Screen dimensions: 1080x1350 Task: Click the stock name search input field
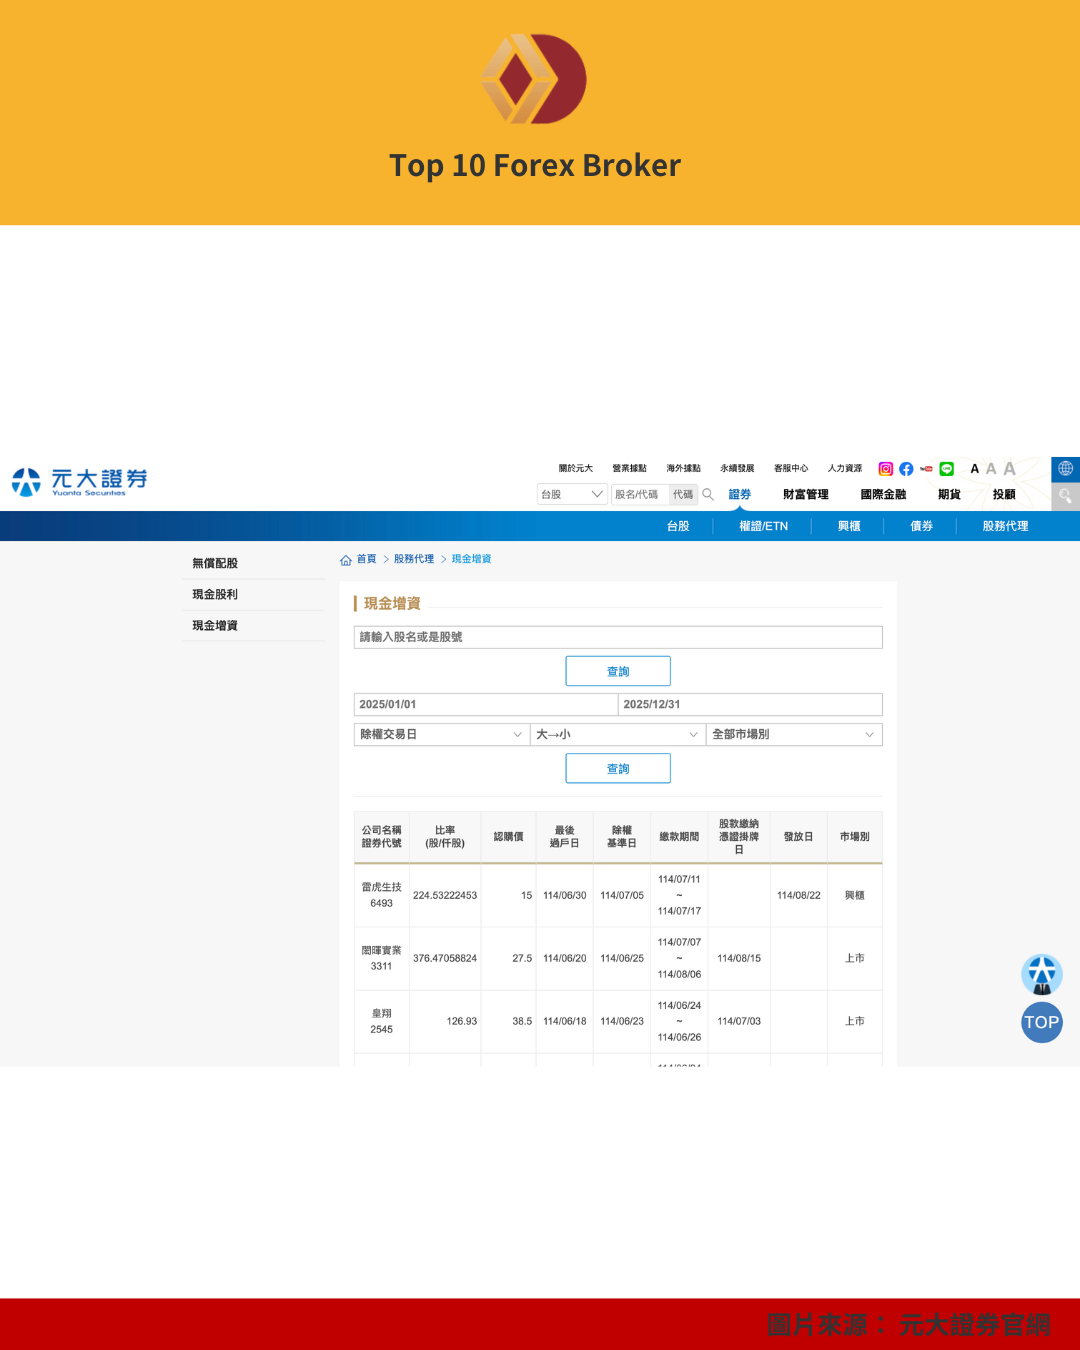click(x=618, y=637)
